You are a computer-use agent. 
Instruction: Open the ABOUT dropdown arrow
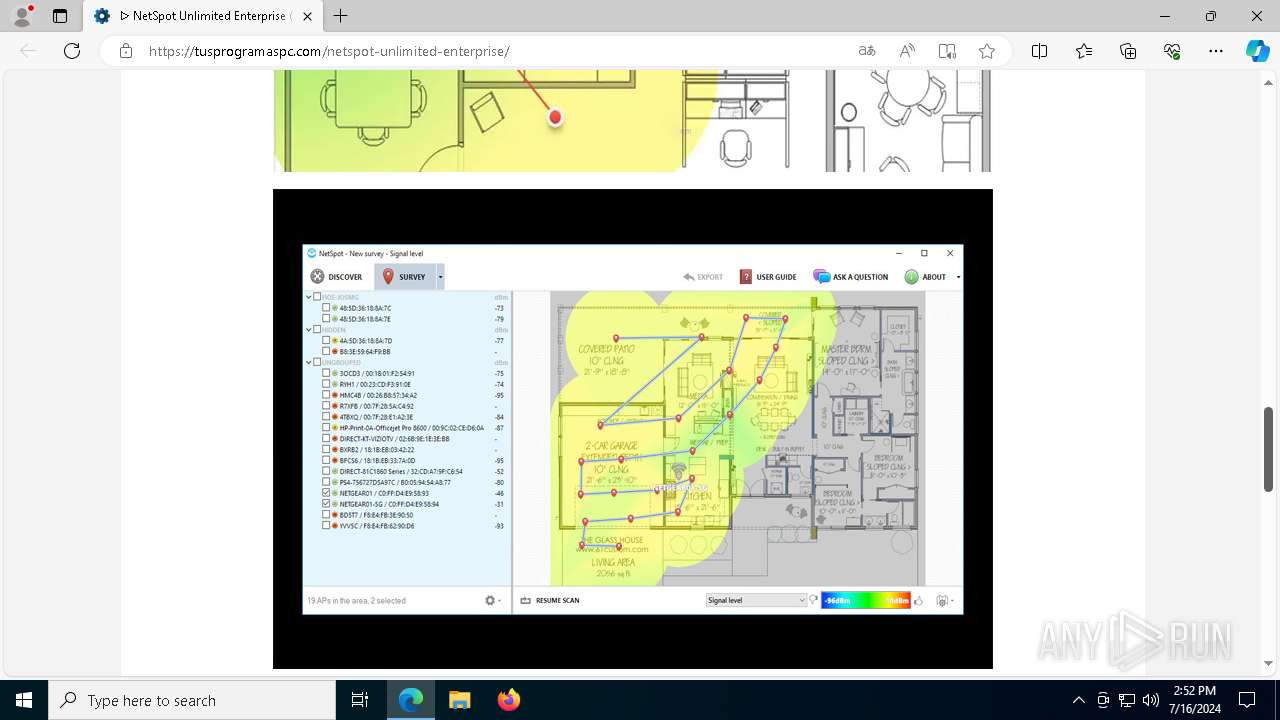coord(958,277)
